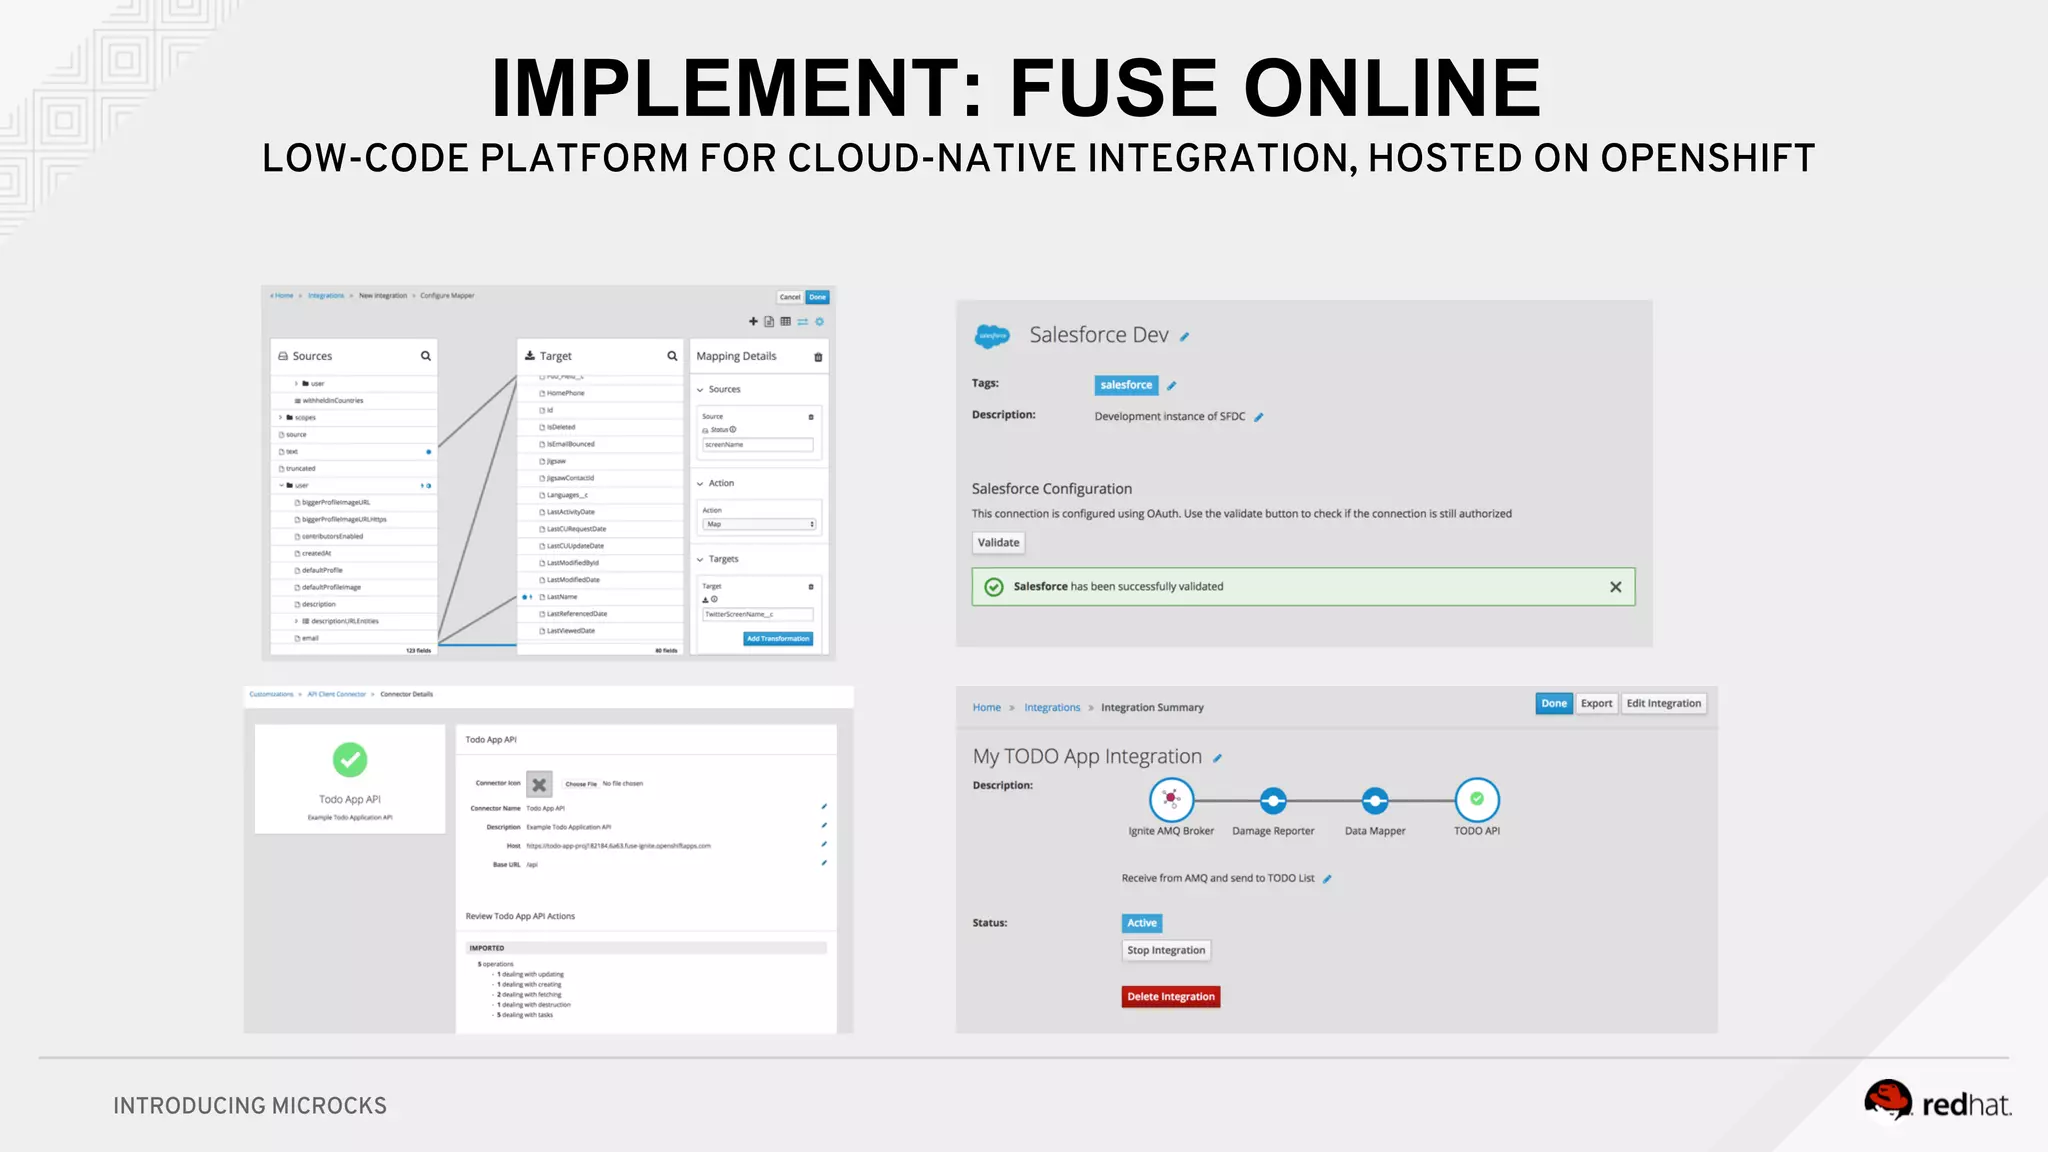
Task: Expand the scopes folder in Sources
Action: [x=280, y=418]
